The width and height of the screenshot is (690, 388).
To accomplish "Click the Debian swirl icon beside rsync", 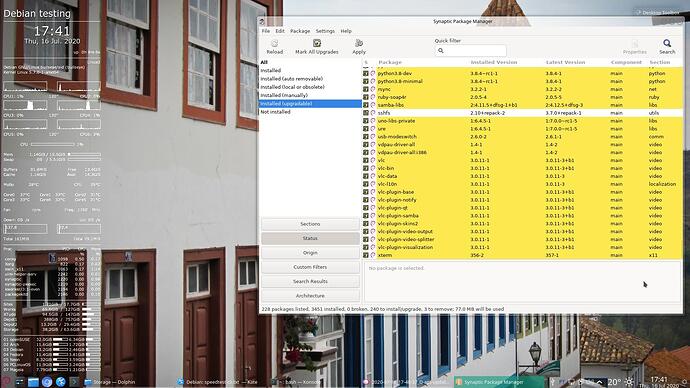I will 373,89.
